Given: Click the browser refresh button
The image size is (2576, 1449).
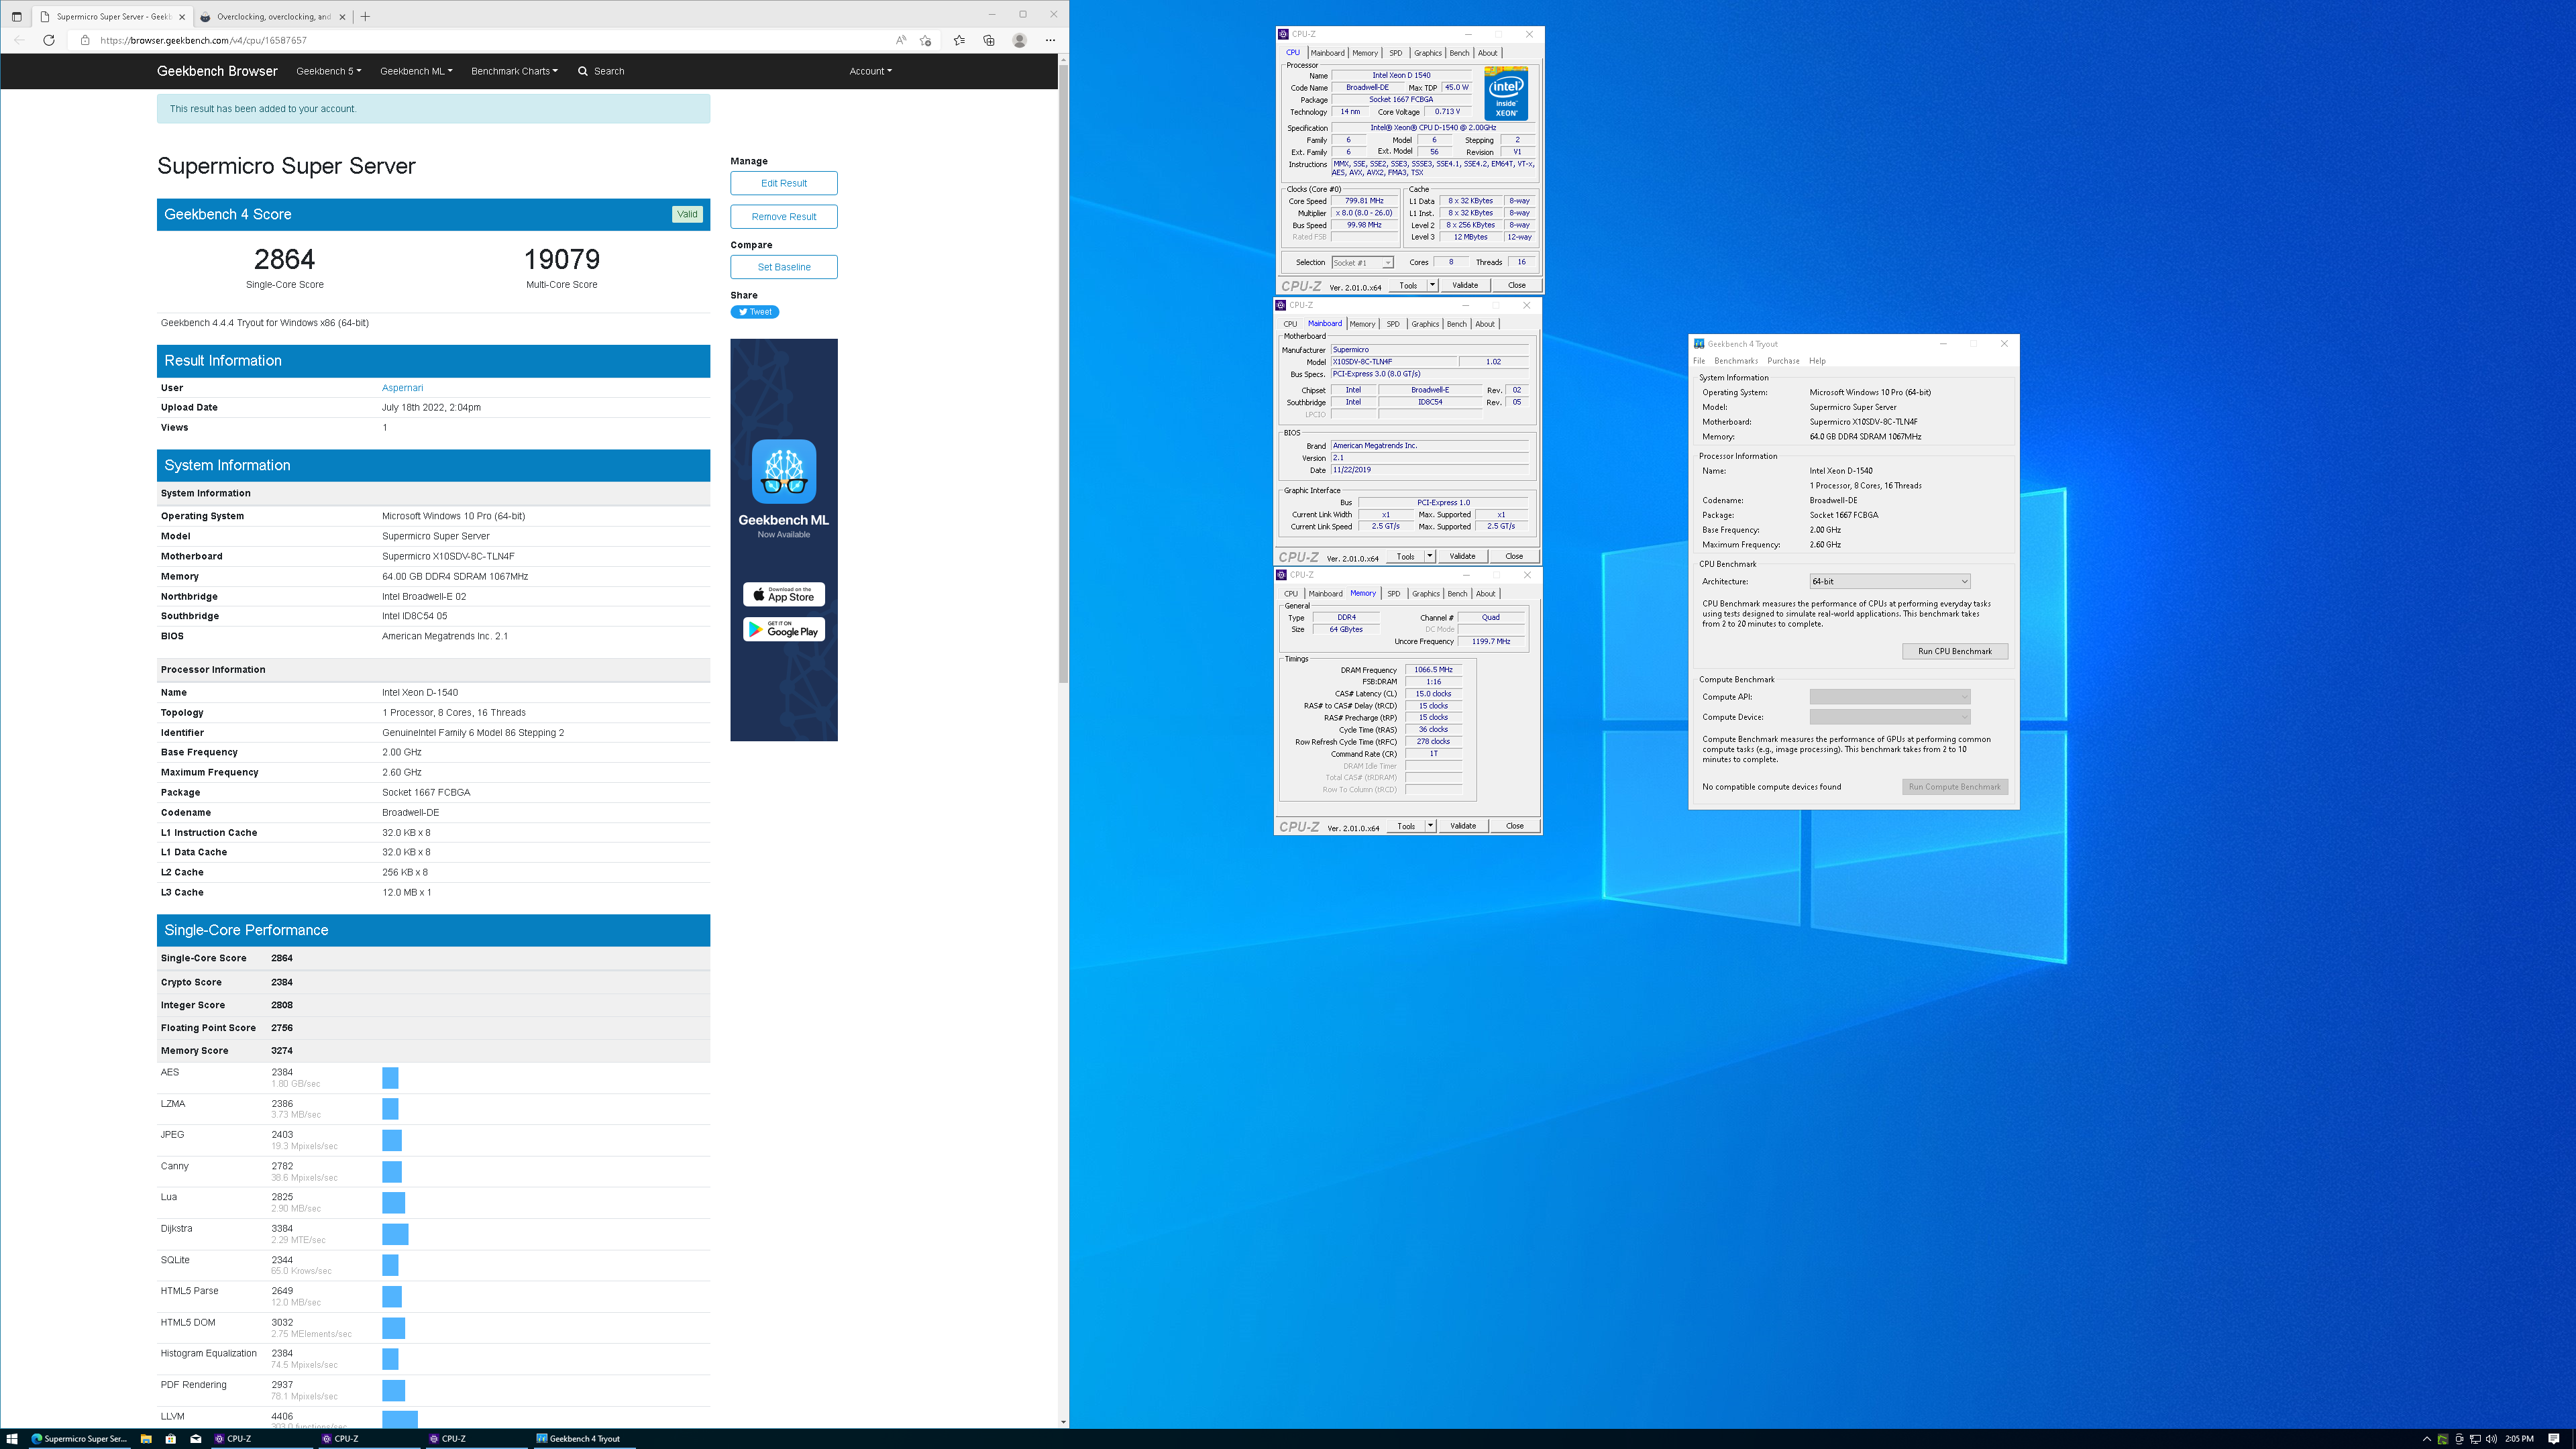Looking at the screenshot, I should tap(49, 40).
